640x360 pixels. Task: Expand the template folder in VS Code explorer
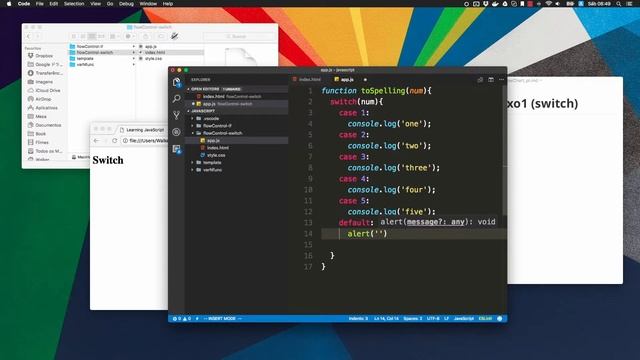coord(193,162)
